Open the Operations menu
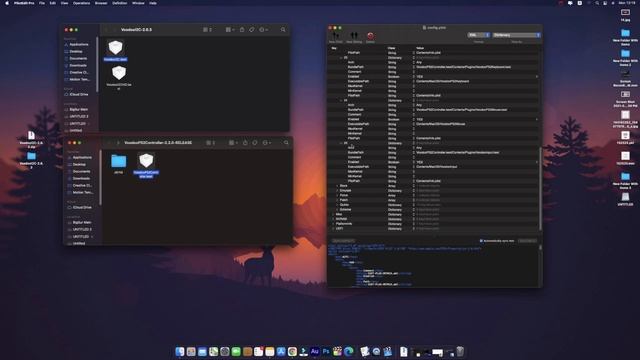The width and height of the screenshot is (640, 360). point(81,3)
